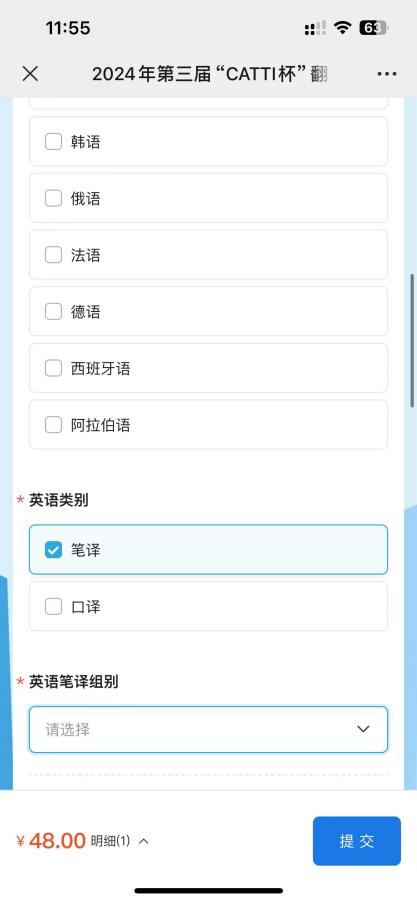This screenshot has height=902, width=417.
Task: Check the 口译 checkbox
Action: point(53,606)
